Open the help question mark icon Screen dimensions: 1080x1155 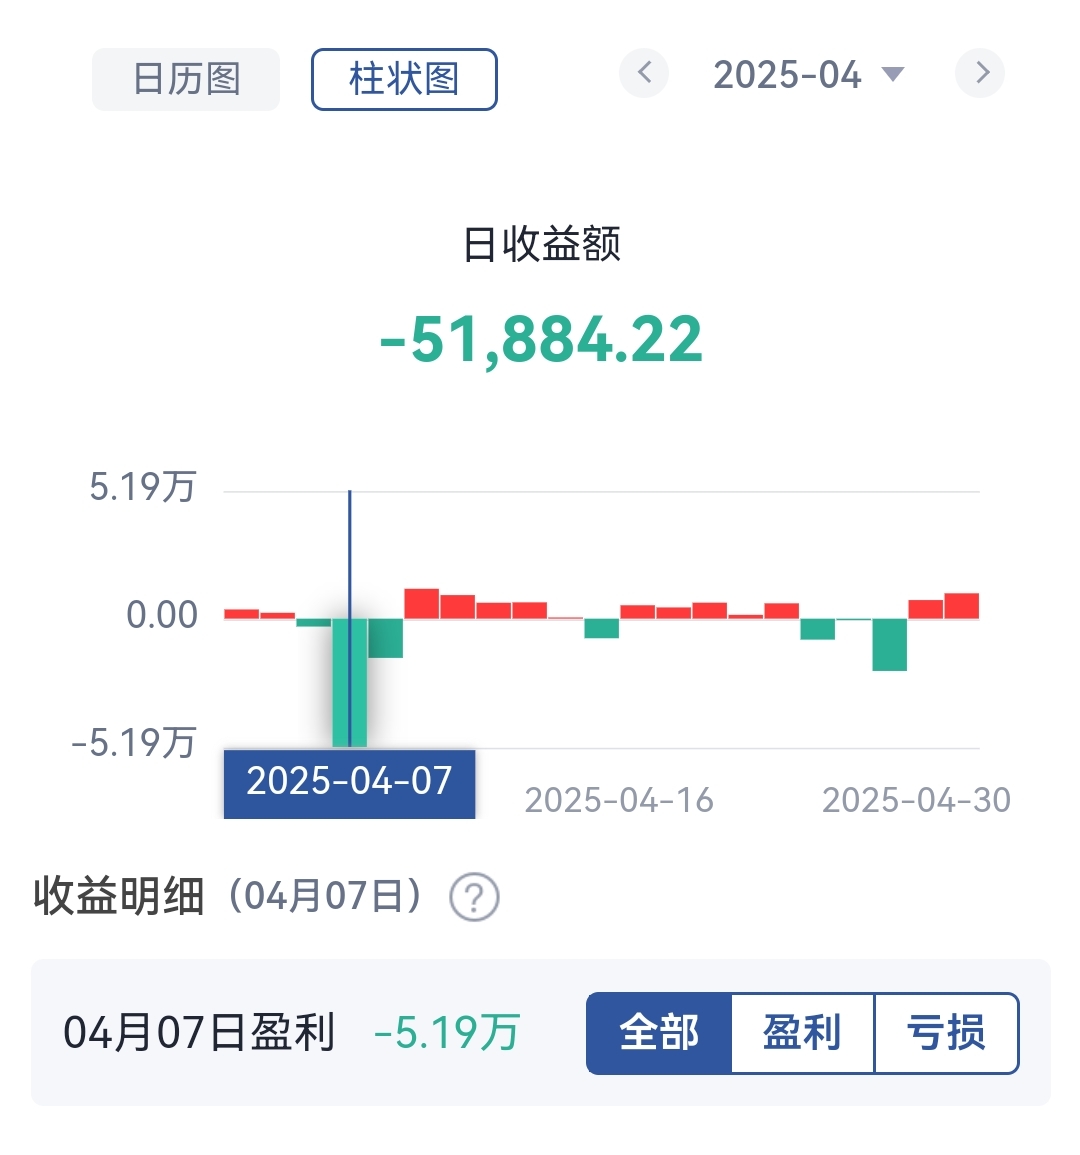point(474,897)
